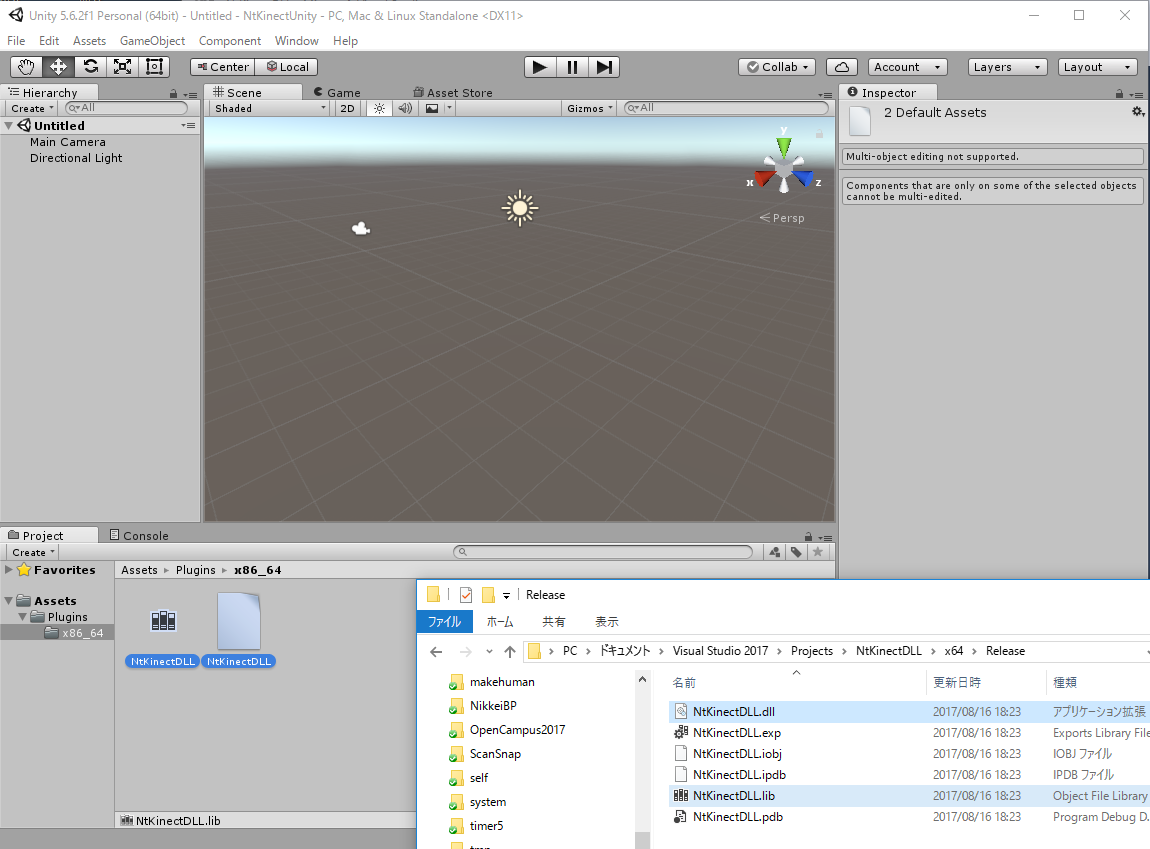
Task: Select NtKinectDLL.pdb in file explorer
Action: click(737, 817)
